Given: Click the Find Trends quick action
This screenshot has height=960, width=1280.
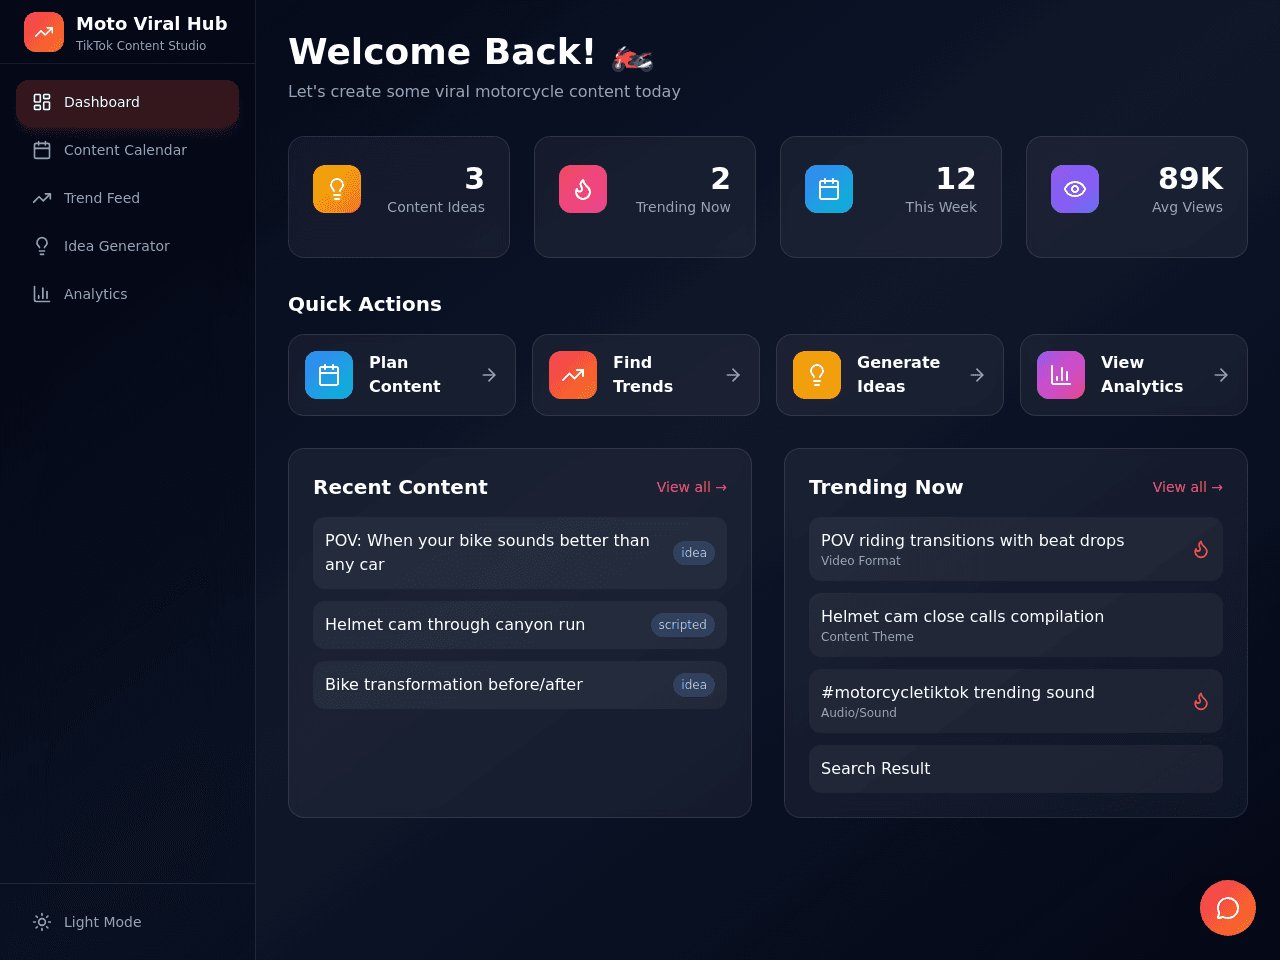Looking at the screenshot, I should click(646, 375).
